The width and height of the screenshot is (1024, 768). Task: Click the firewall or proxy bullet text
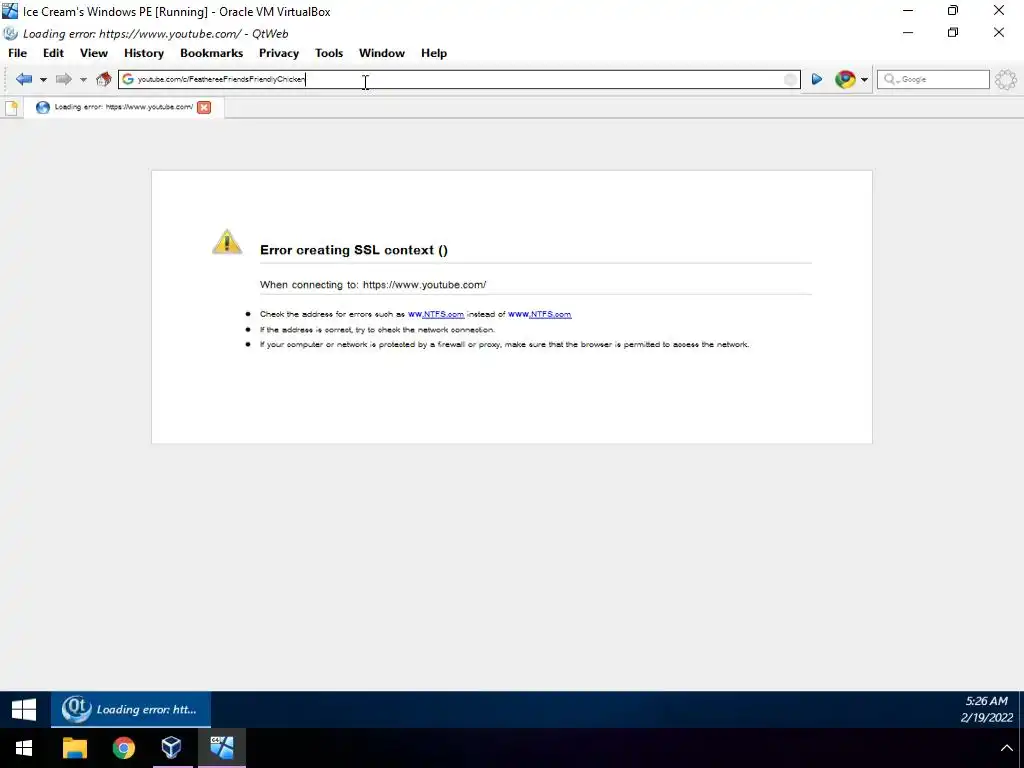pyautogui.click(x=505, y=344)
